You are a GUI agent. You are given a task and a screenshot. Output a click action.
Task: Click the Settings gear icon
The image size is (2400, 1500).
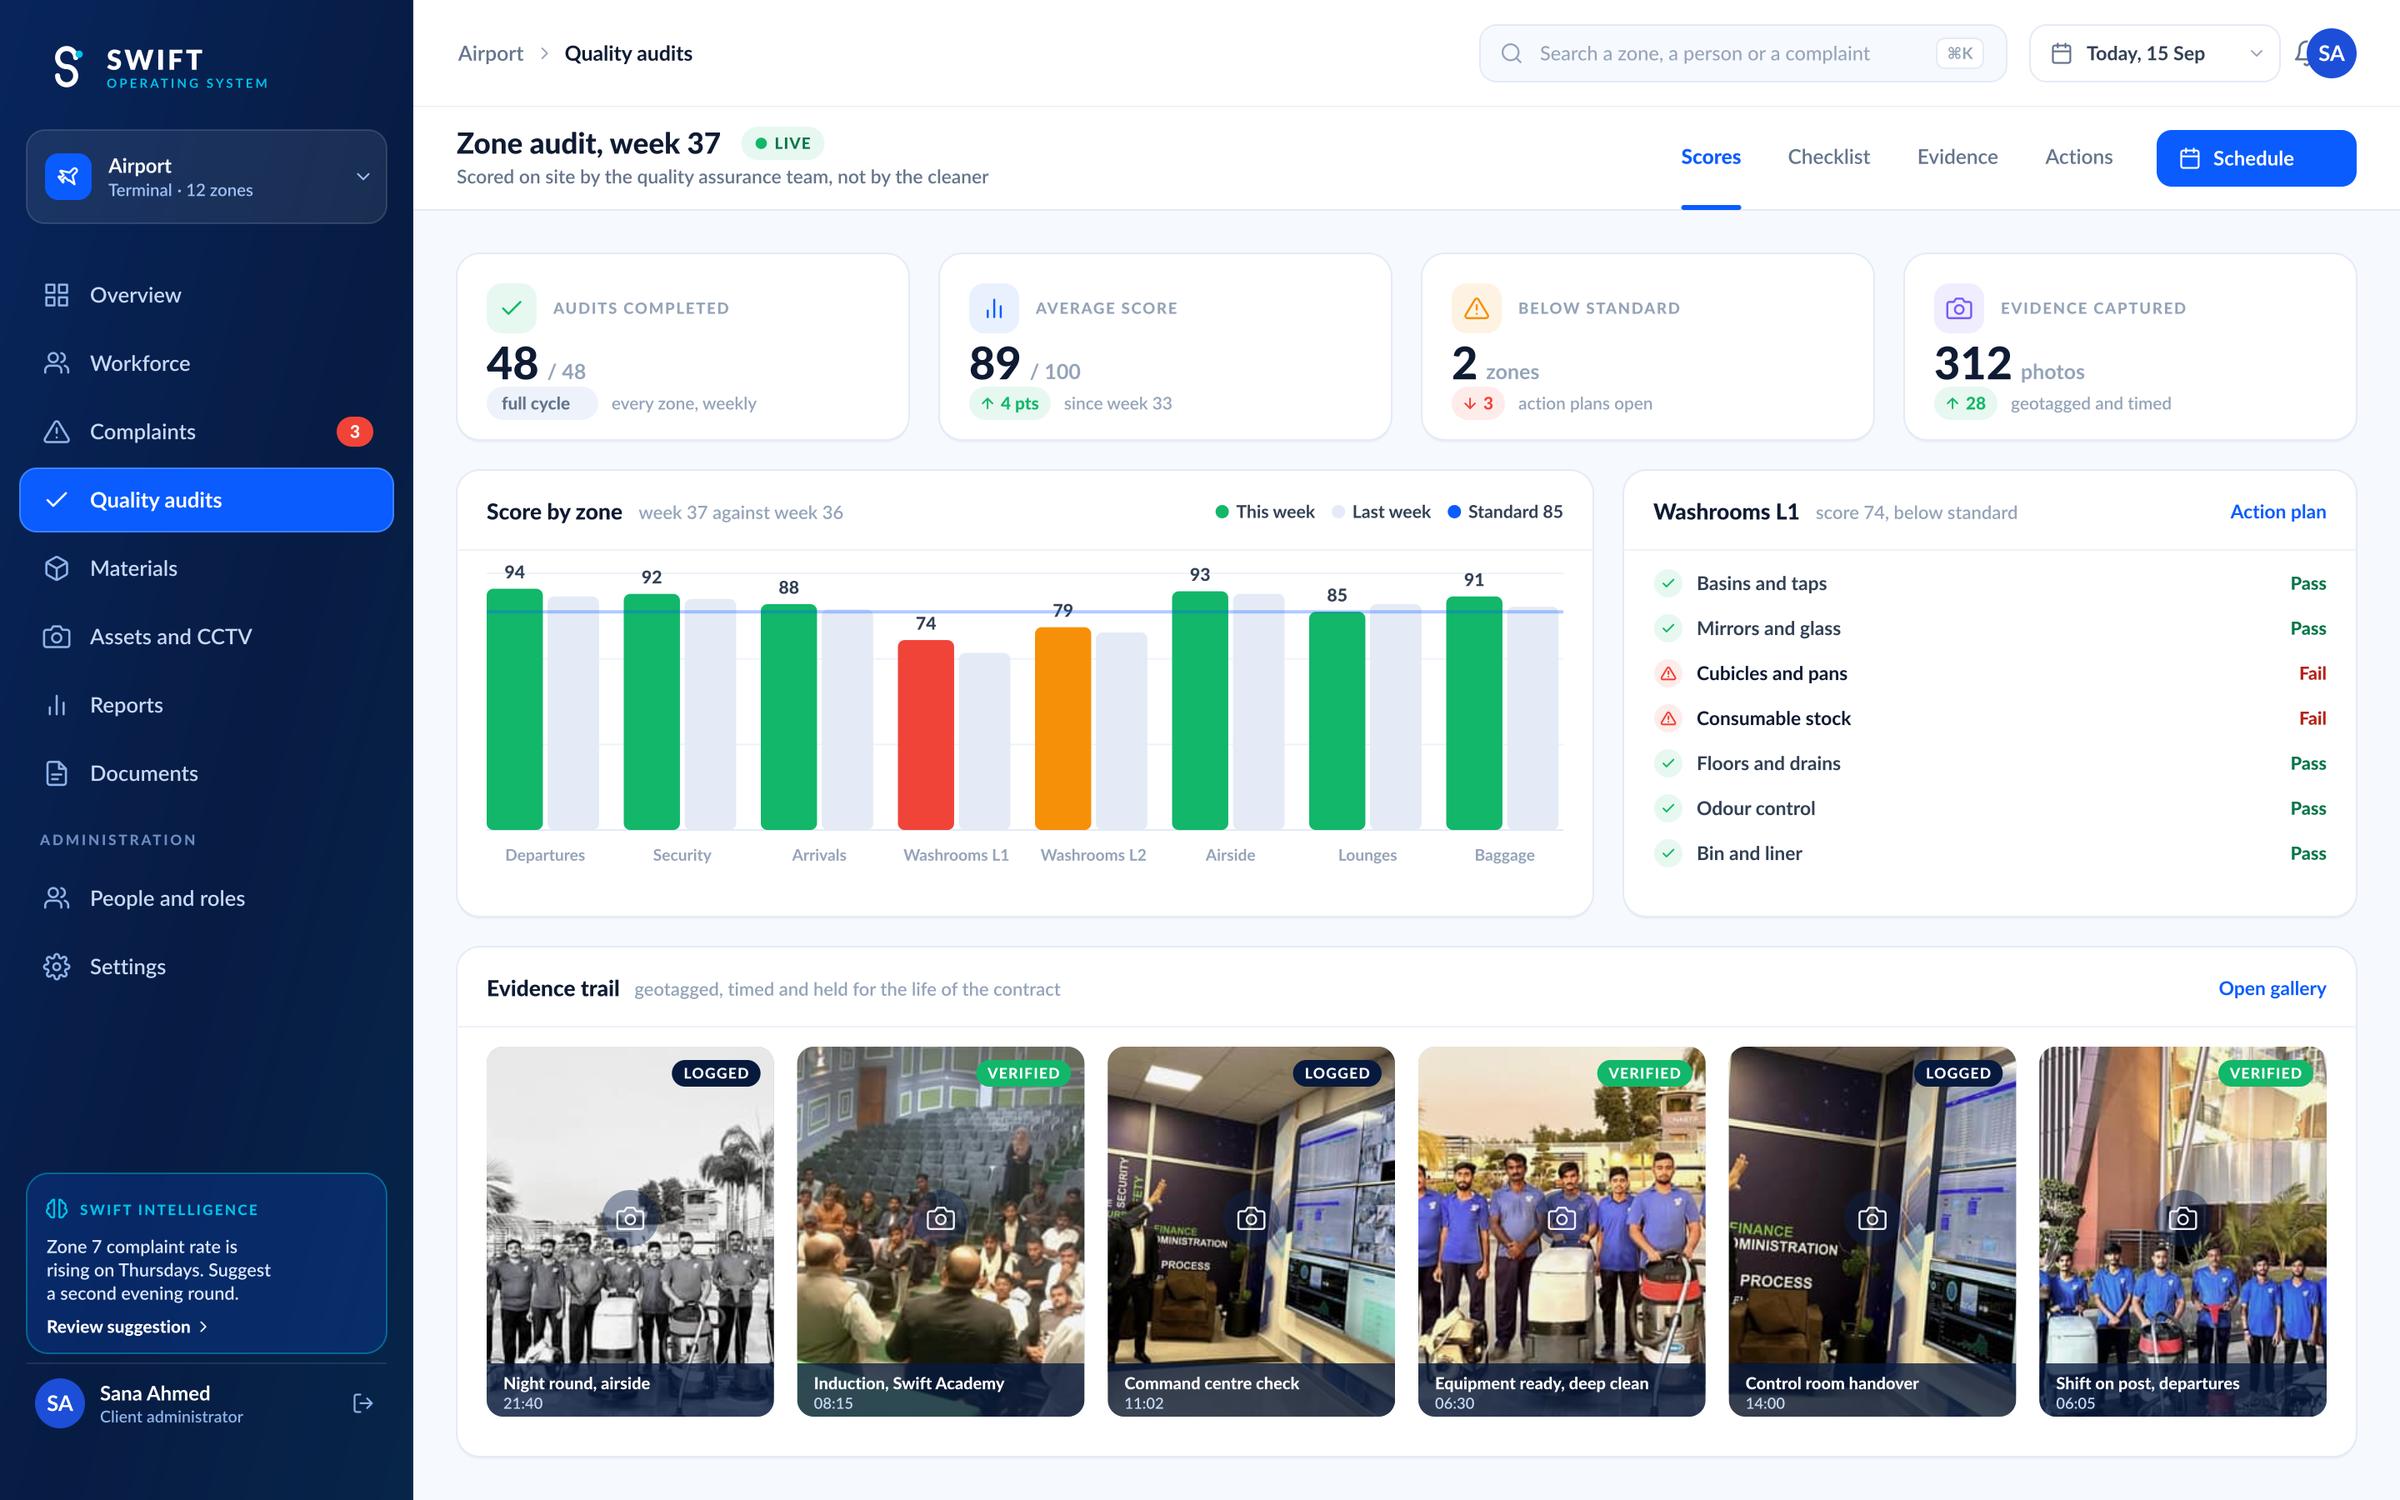click(57, 966)
